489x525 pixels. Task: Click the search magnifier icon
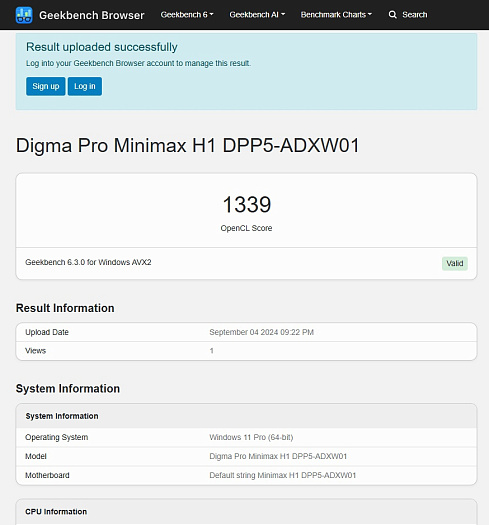point(393,15)
